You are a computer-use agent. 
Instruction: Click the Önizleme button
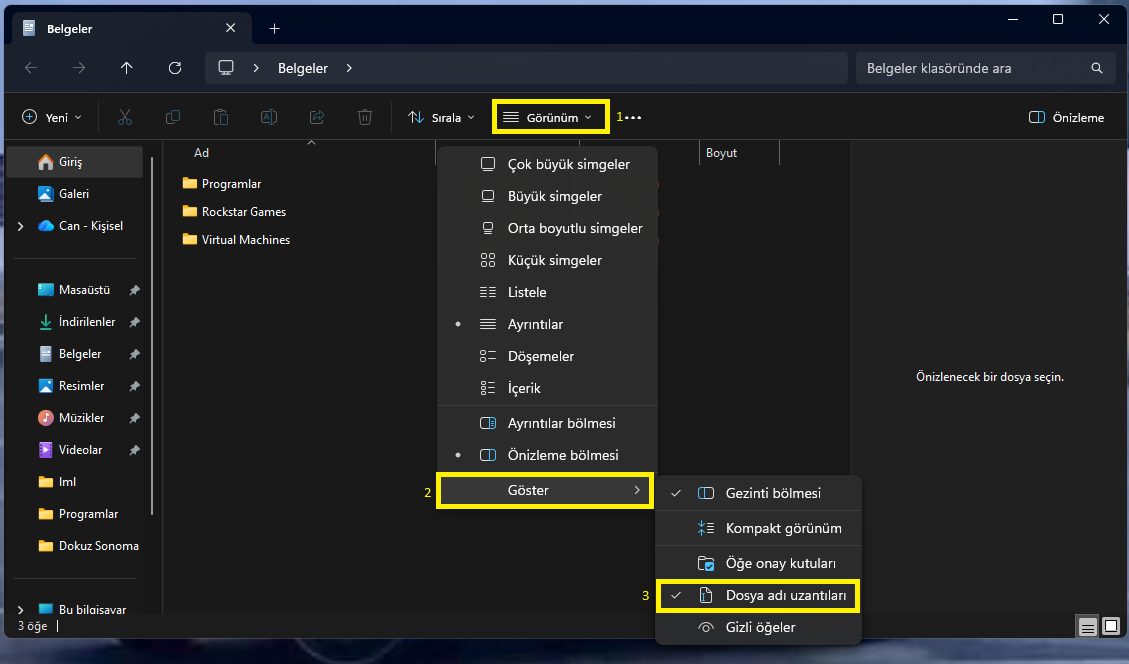pos(1066,117)
